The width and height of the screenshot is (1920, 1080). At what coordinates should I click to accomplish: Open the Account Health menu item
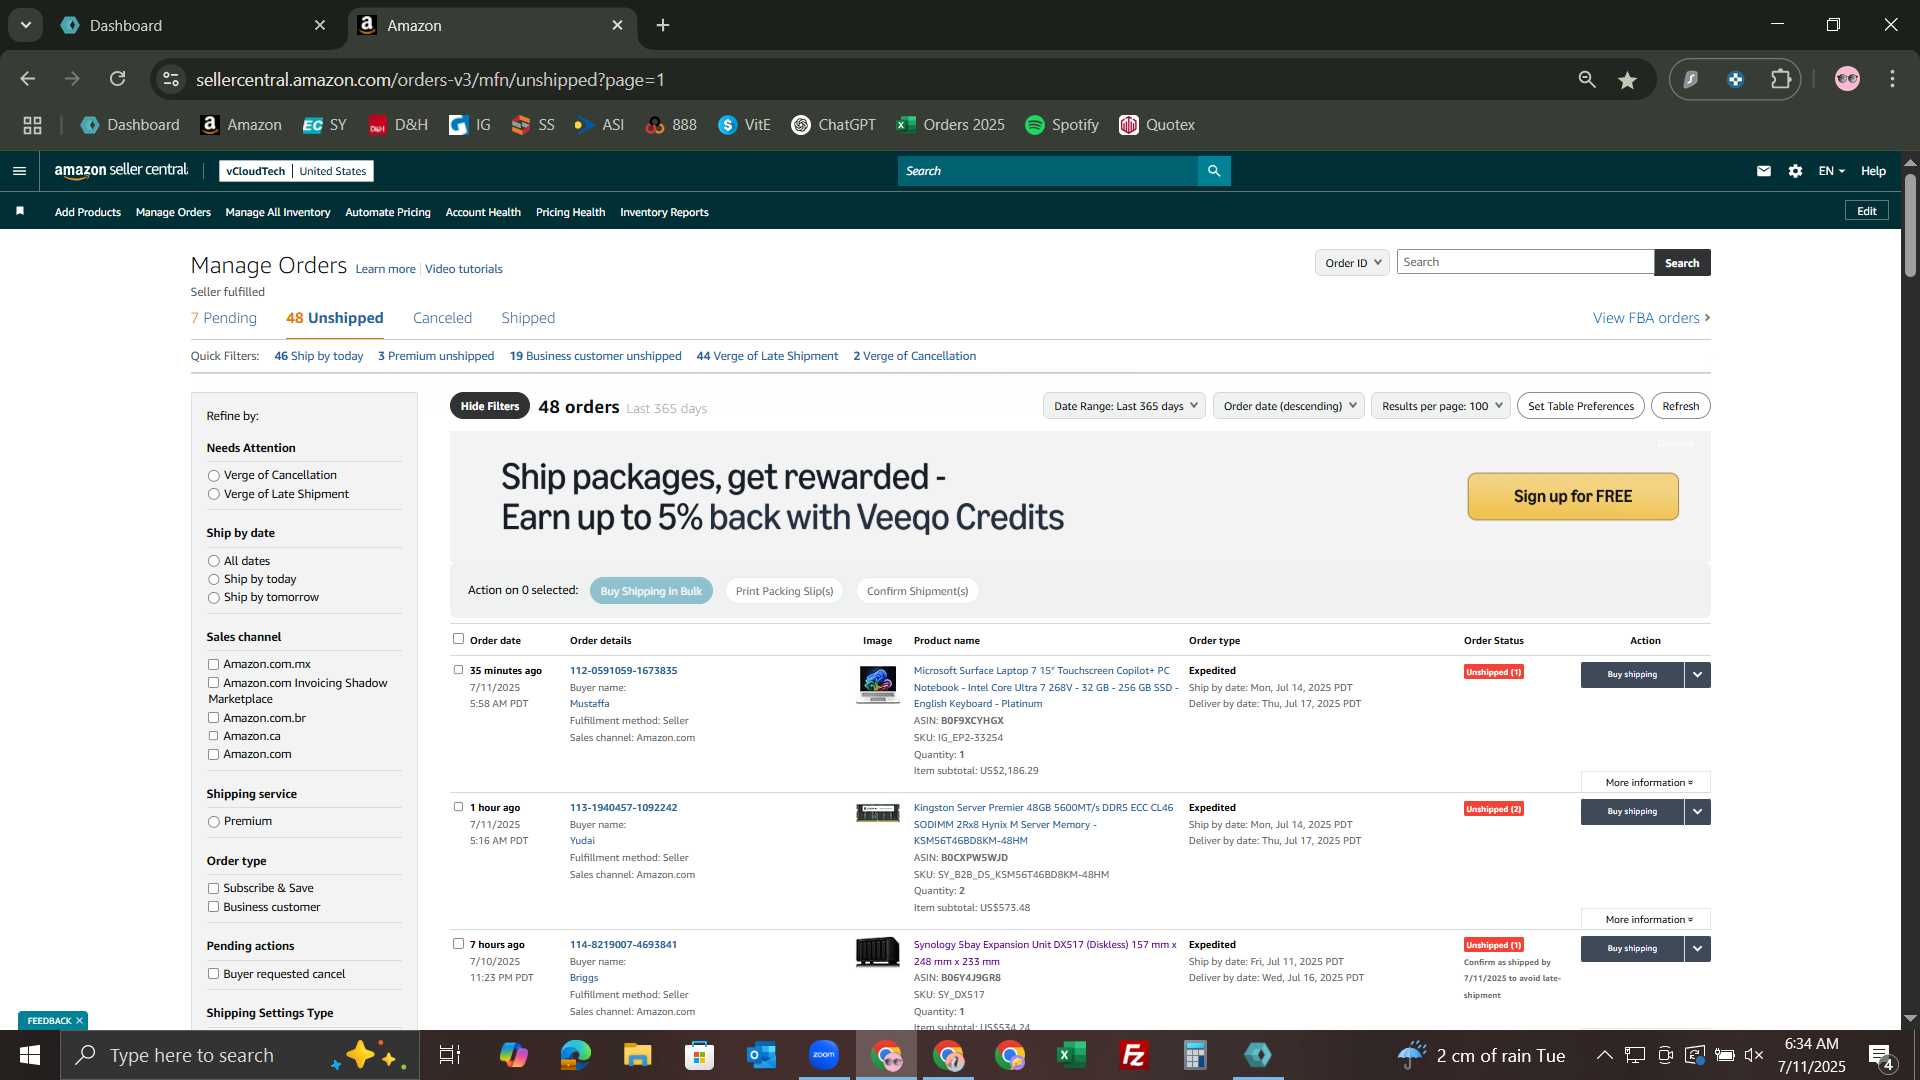(483, 212)
